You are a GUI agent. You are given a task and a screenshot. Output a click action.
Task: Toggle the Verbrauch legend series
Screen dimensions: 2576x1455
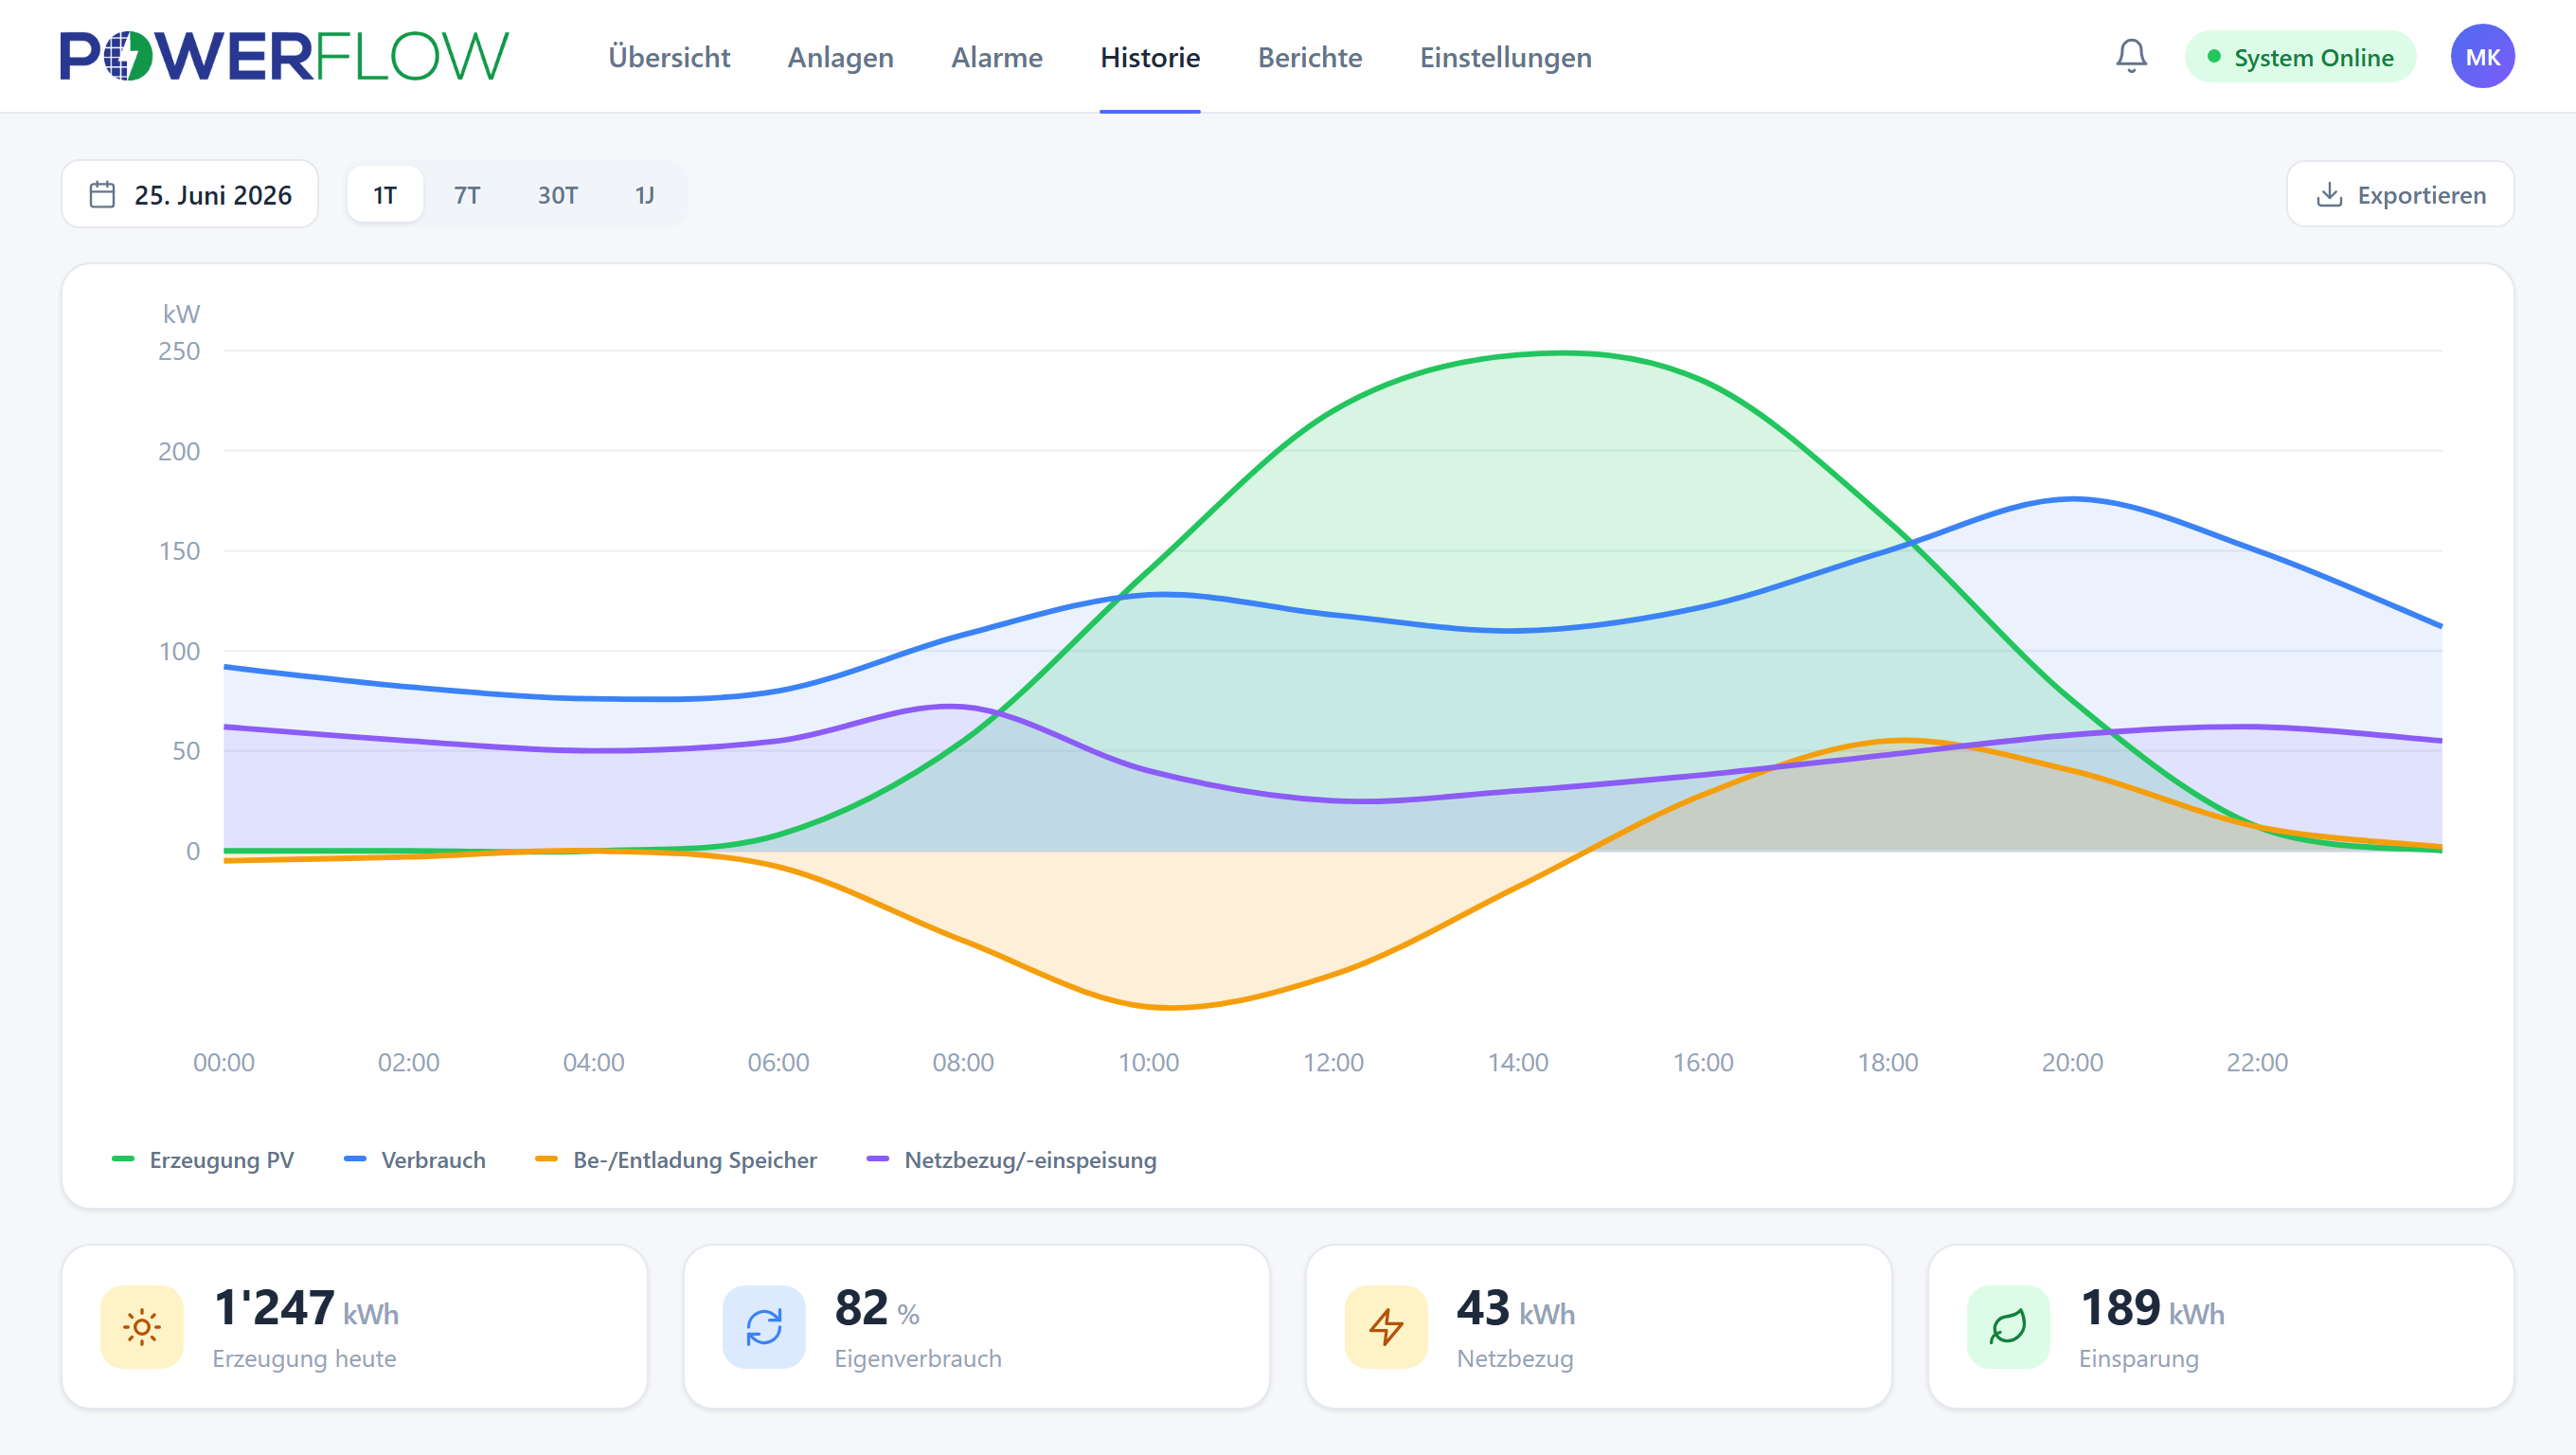coord(415,1160)
